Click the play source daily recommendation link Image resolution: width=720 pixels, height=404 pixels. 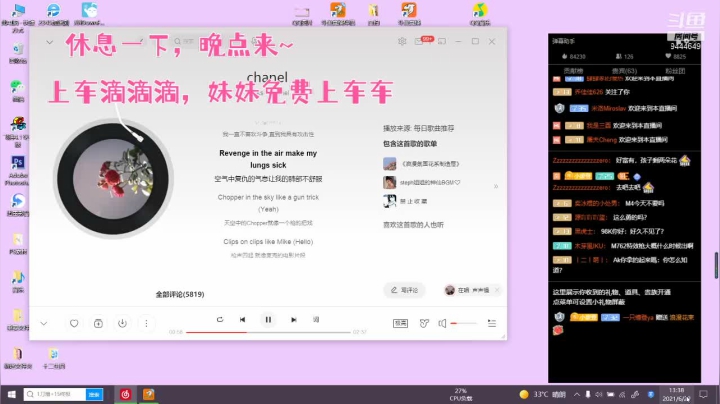pyautogui.click(x=433, y=128)
